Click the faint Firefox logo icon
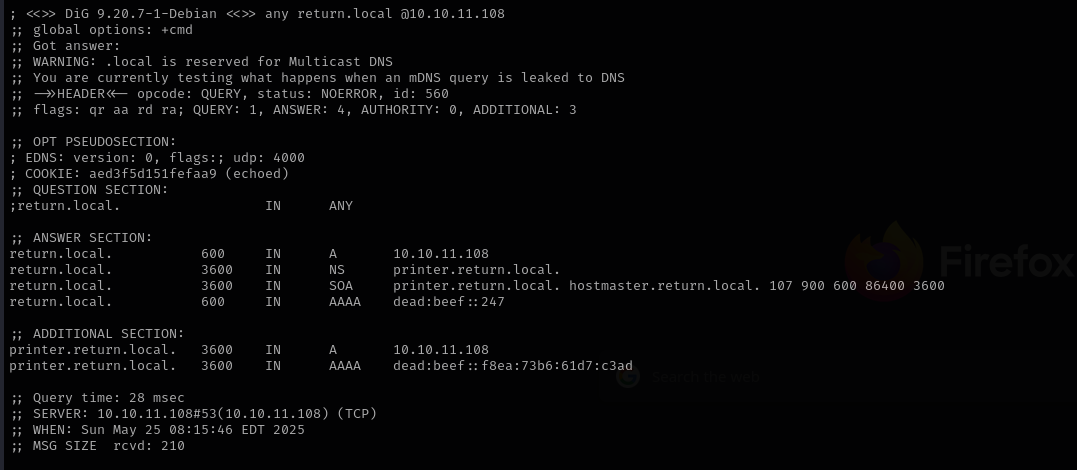The image size is (1077, 470). pos(883,262)
